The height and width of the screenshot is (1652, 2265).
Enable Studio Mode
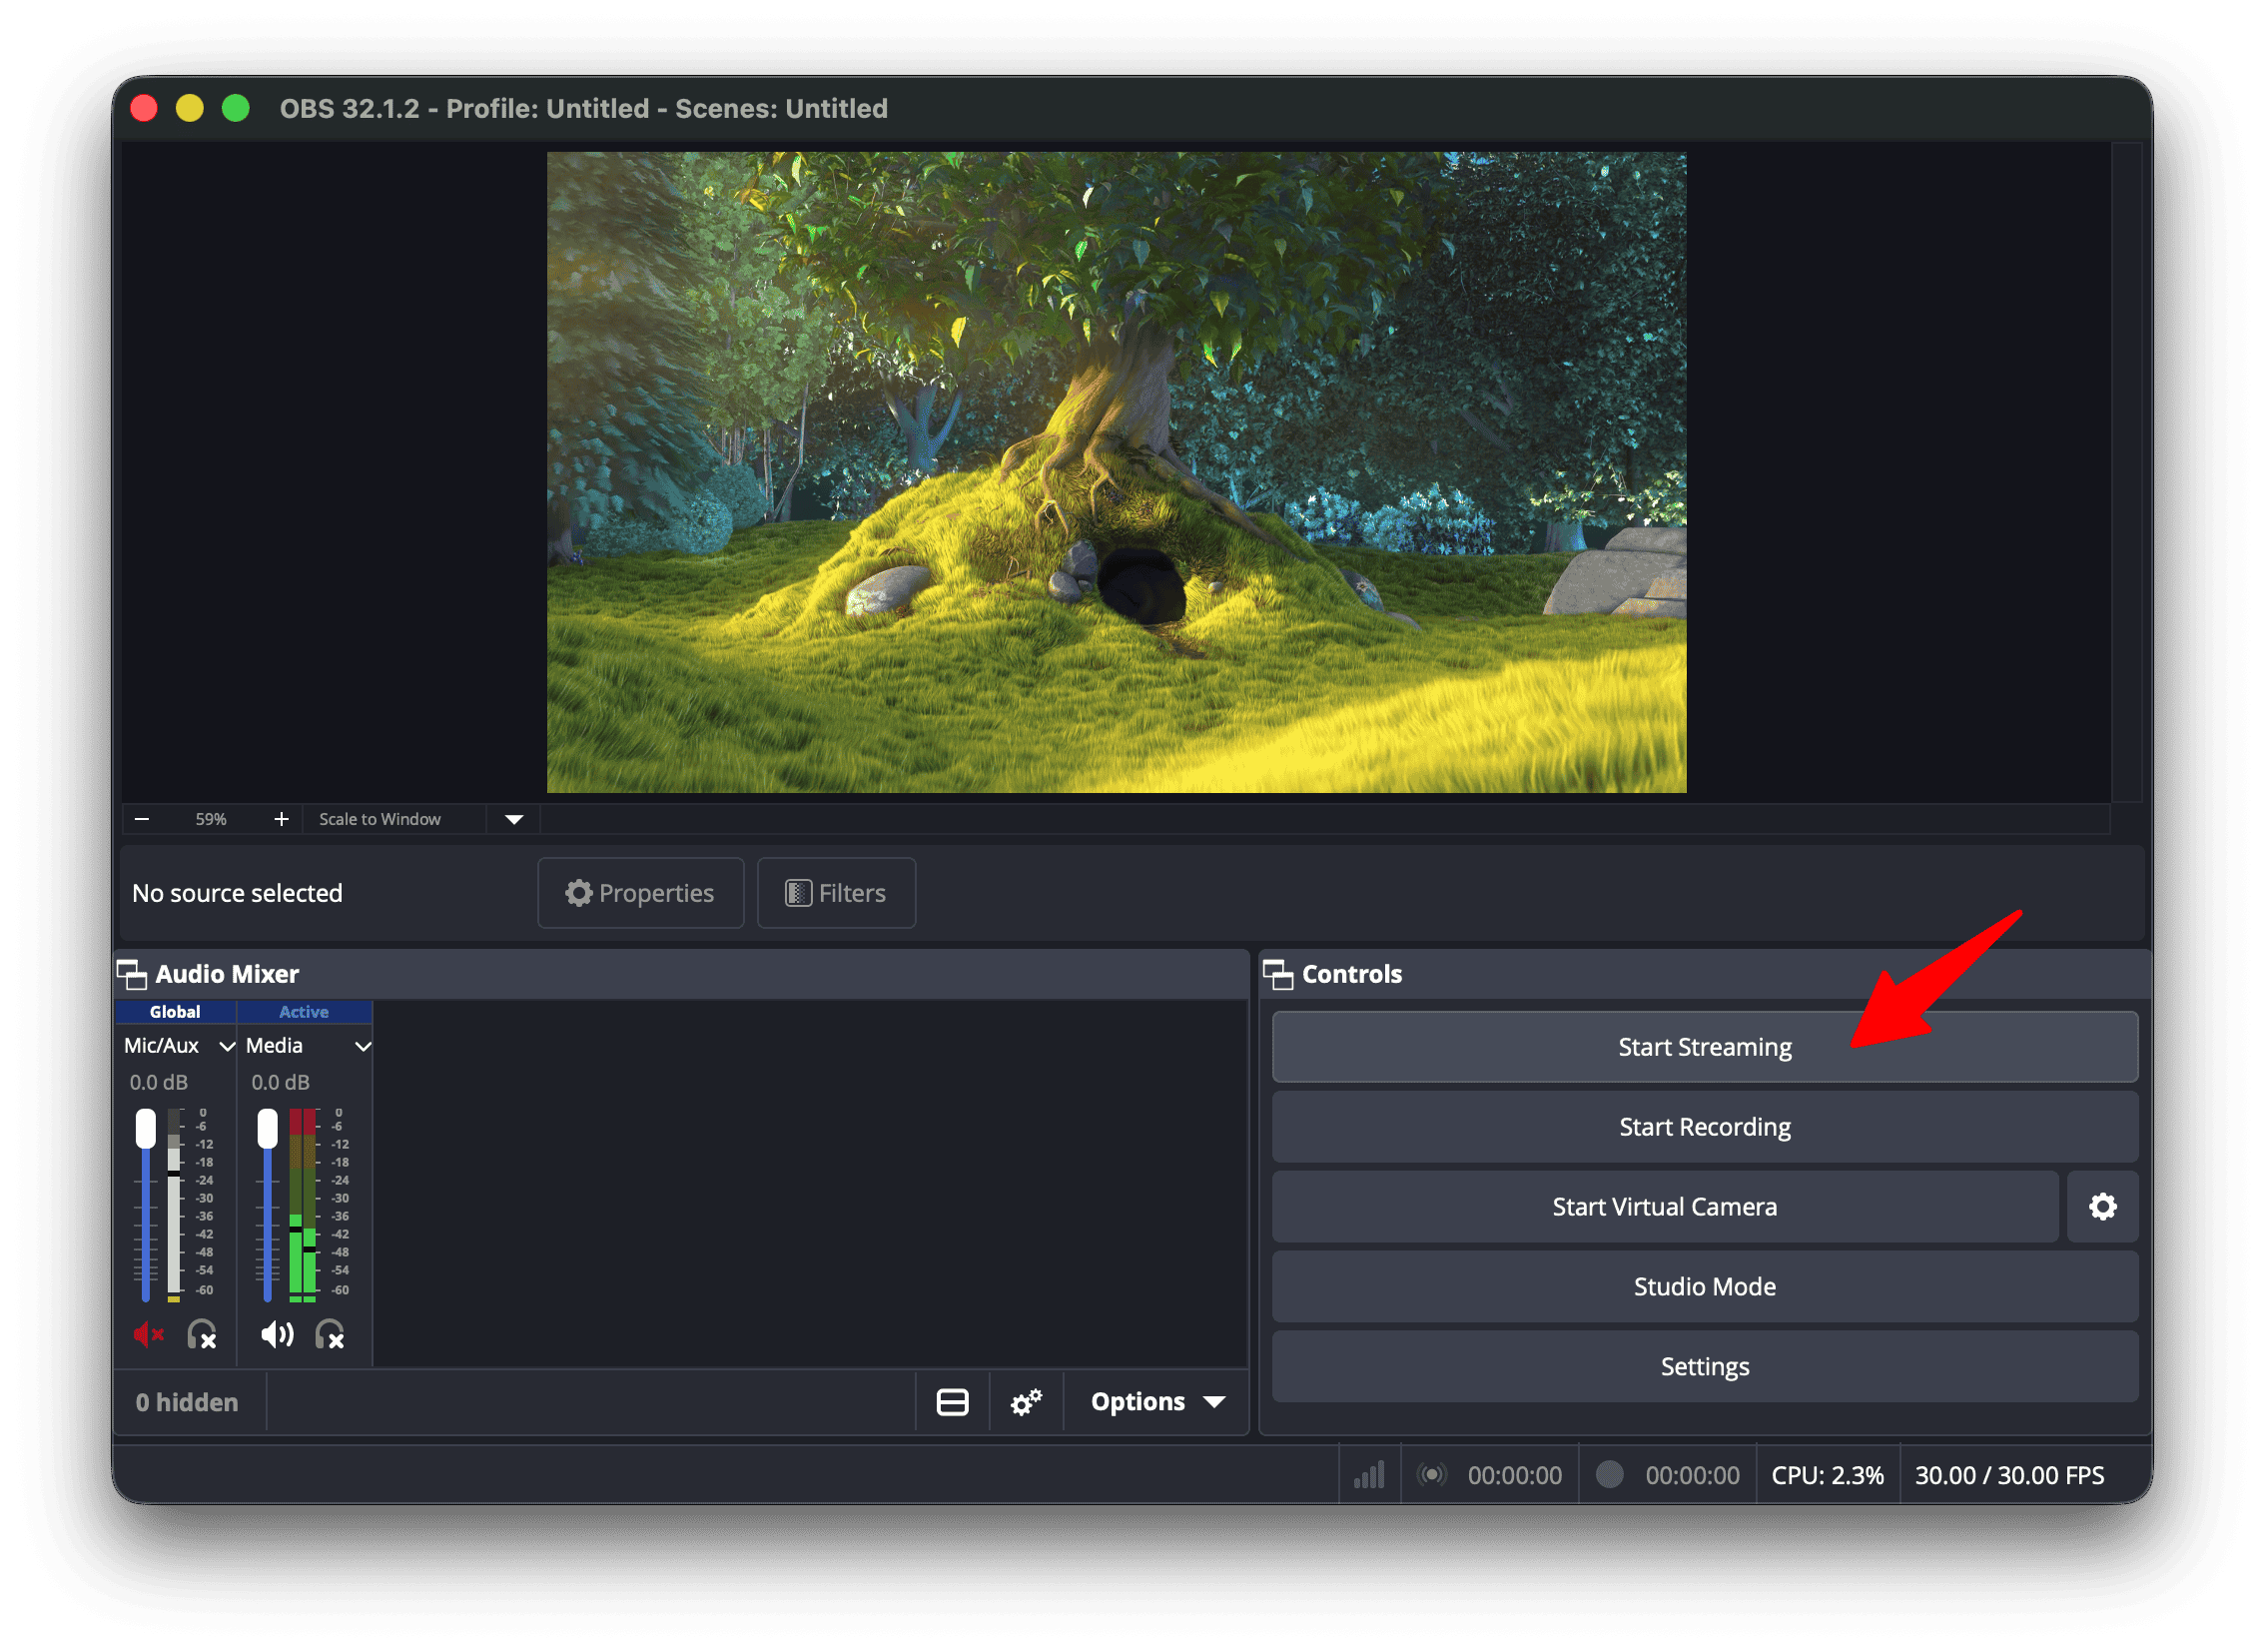(1705, 1287)
